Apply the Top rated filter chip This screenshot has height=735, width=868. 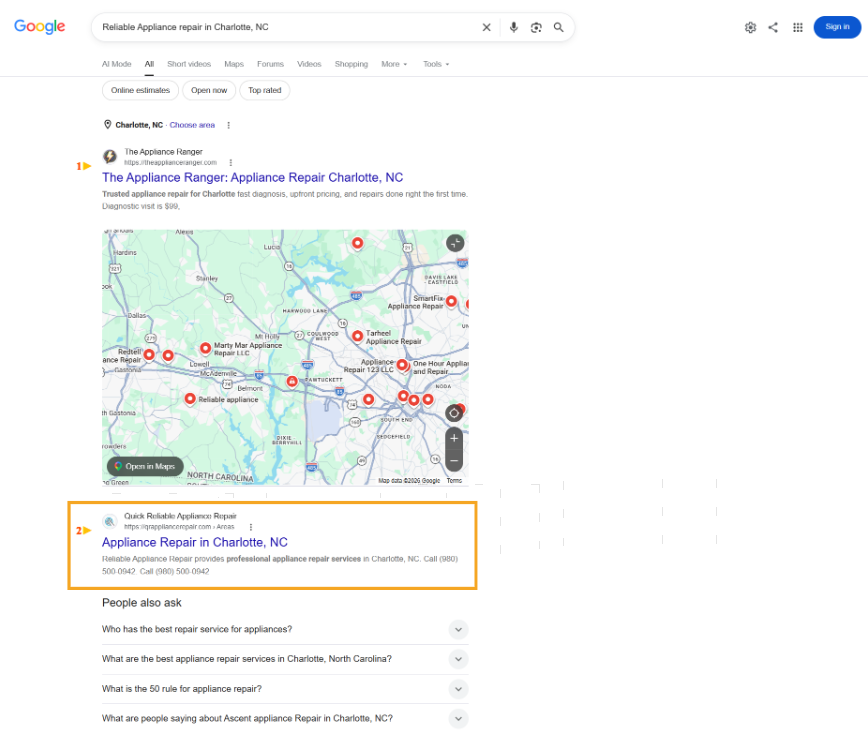pos(265,90)
